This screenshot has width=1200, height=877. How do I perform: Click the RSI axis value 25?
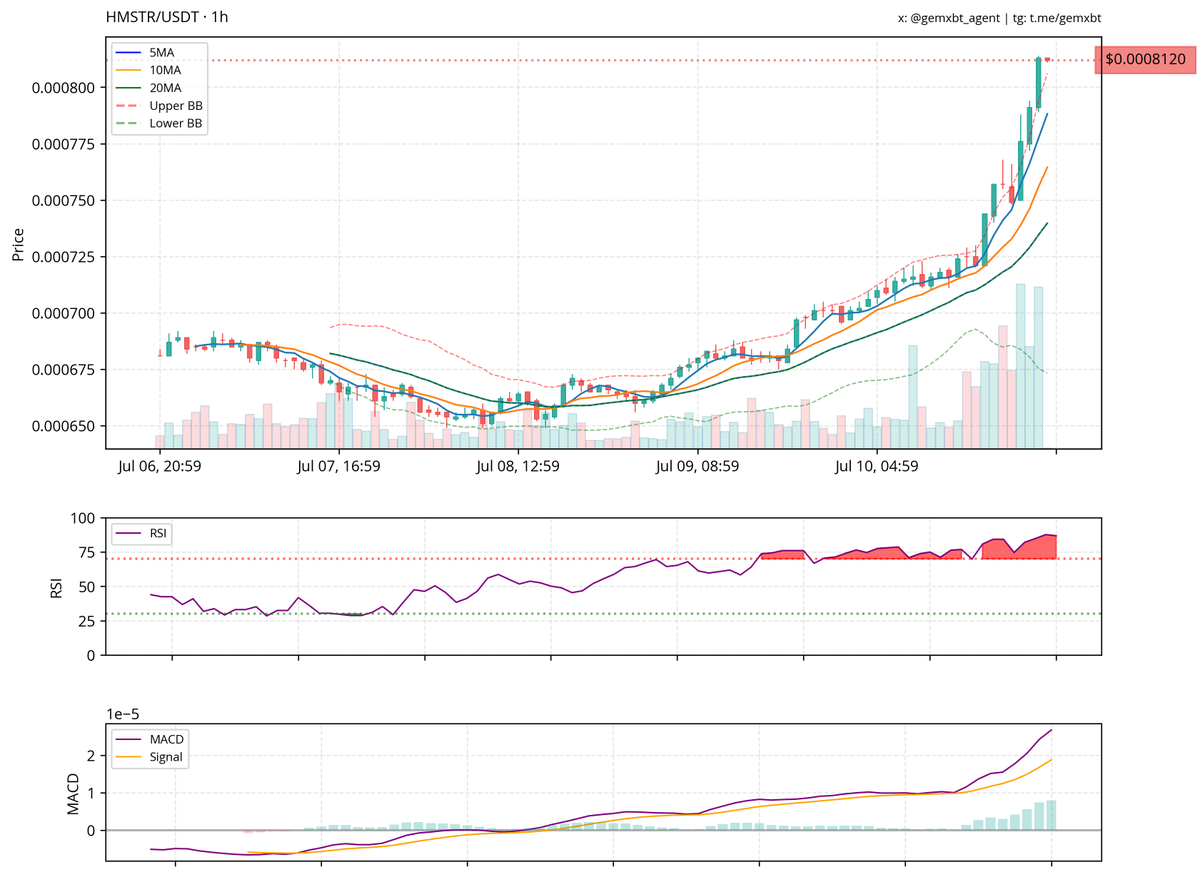[86, 621]
